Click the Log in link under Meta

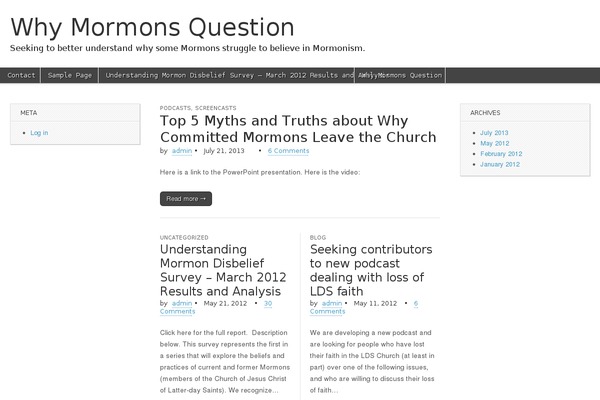39,133
